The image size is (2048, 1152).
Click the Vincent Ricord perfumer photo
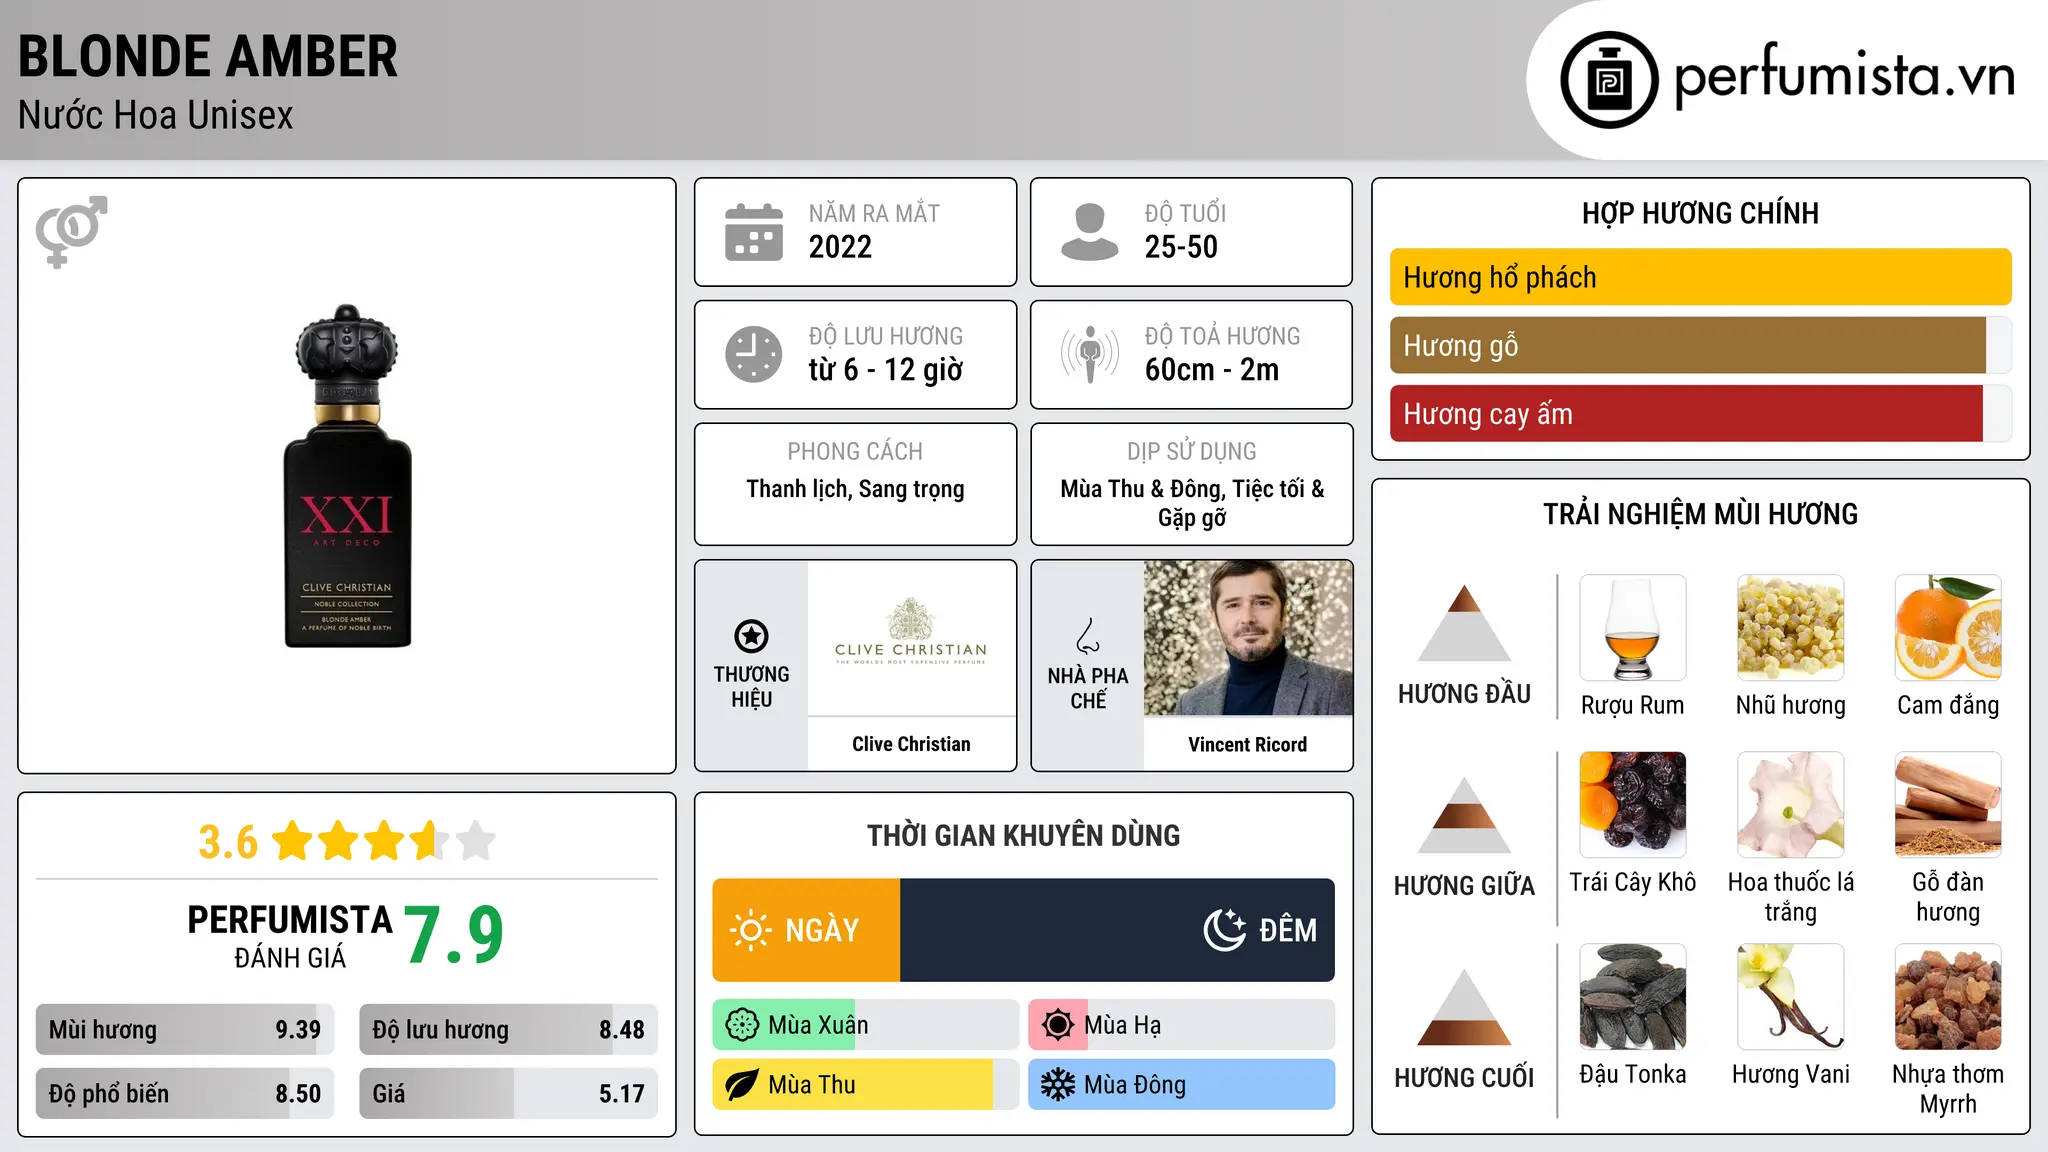[1248, 638]
